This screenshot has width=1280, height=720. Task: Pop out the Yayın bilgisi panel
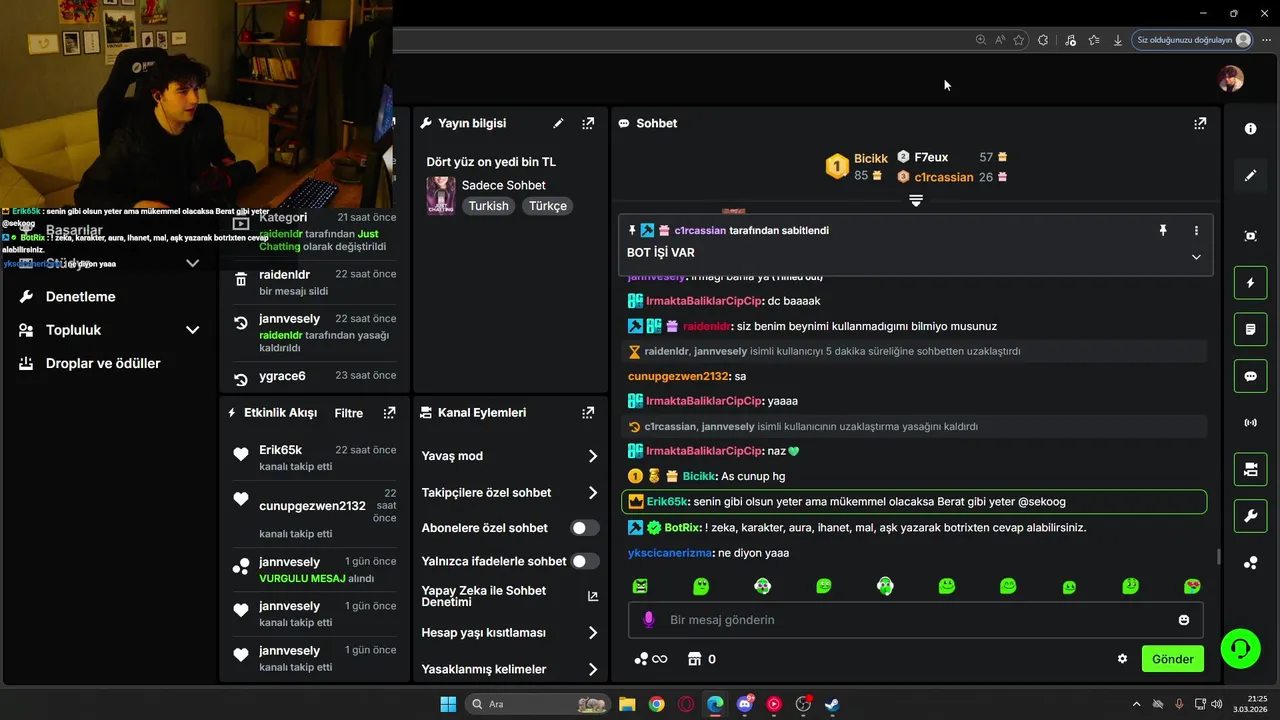point(588,123)
